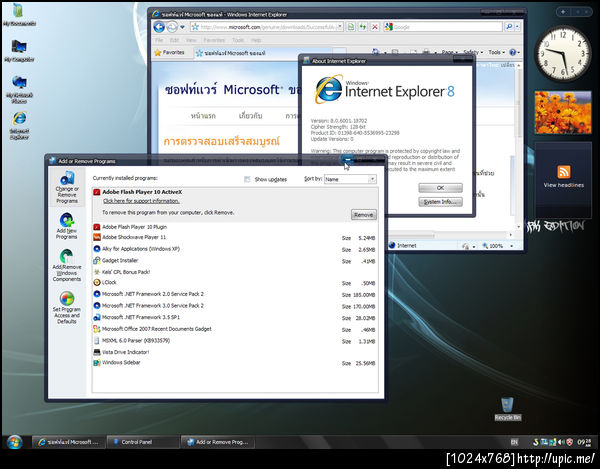Click the My Documents desktop icon
The image size is (600, 469).
point(18,15)
